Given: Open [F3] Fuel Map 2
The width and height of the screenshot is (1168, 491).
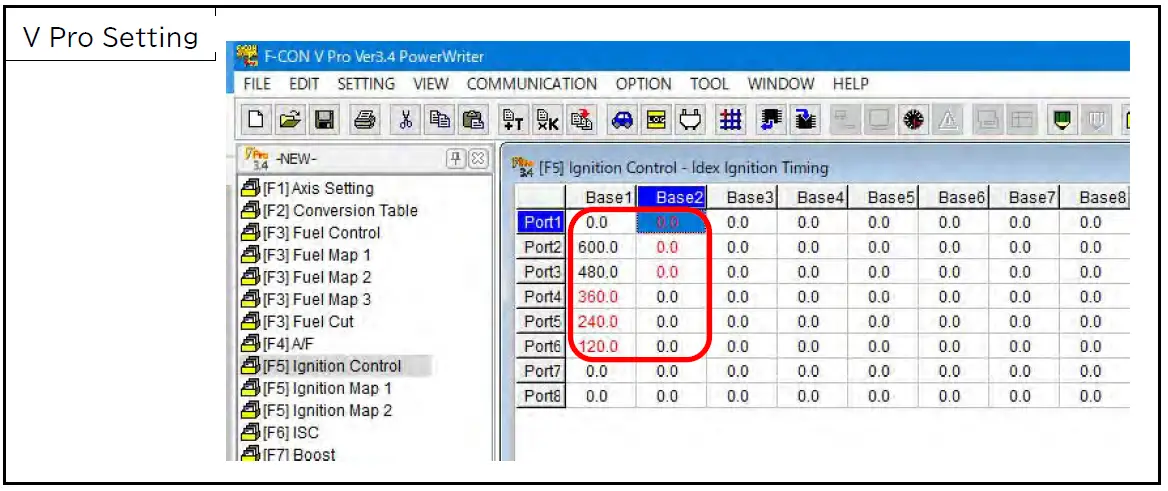Looking at the screenshot, I should coord(306,277).
